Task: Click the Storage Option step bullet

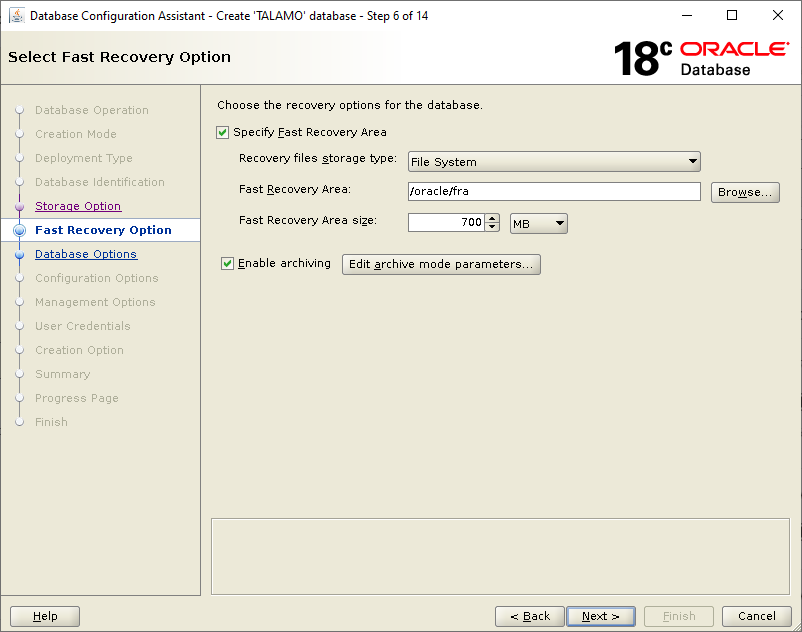Action: pos(19,207)
